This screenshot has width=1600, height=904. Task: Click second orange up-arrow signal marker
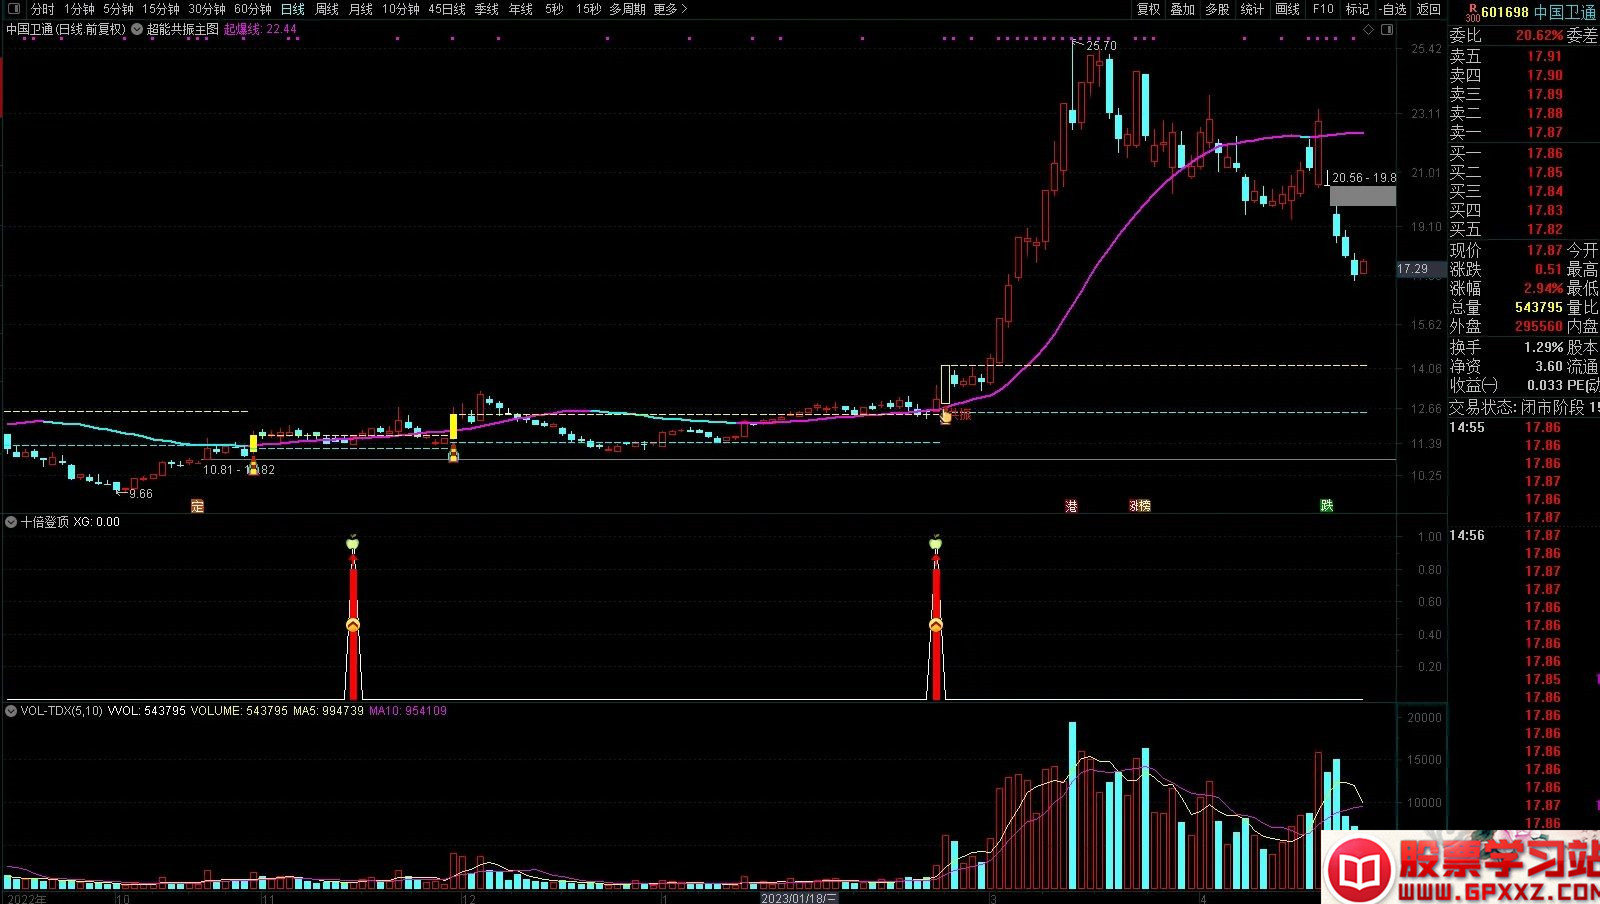coord(936,625)
